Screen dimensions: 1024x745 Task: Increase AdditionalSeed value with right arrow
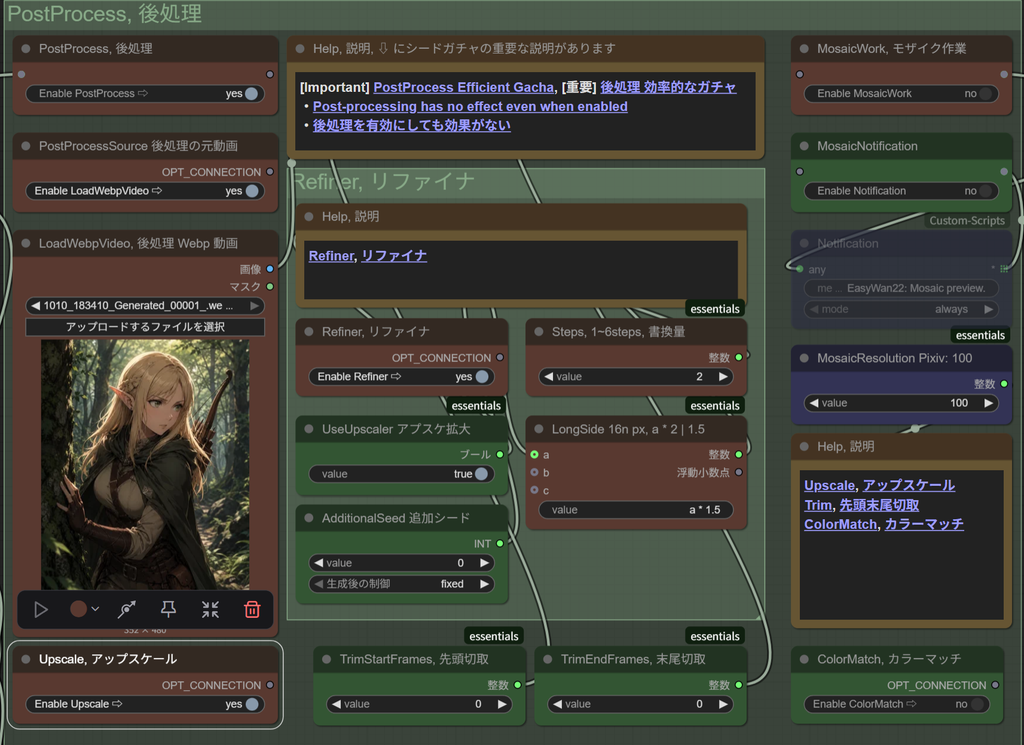pyautogui.click(x=484, y=563)
